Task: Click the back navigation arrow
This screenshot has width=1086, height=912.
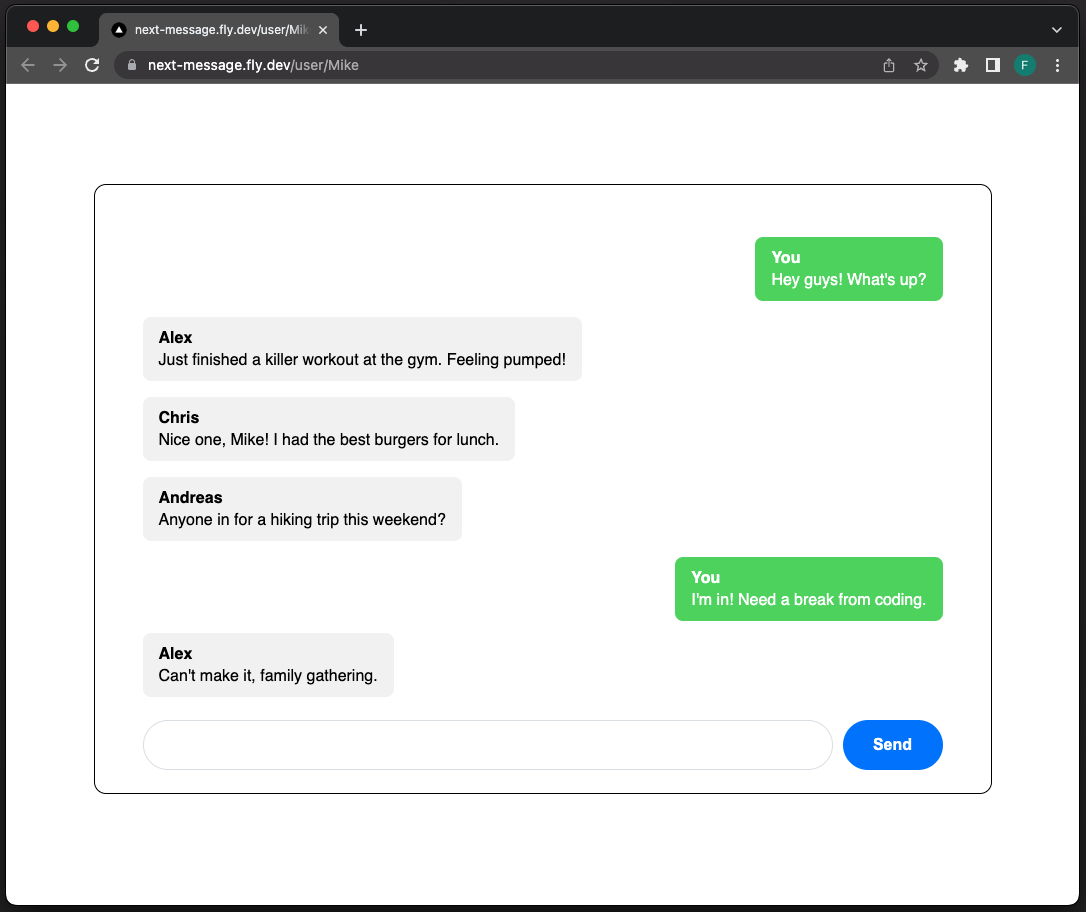Action: (27, 64)
